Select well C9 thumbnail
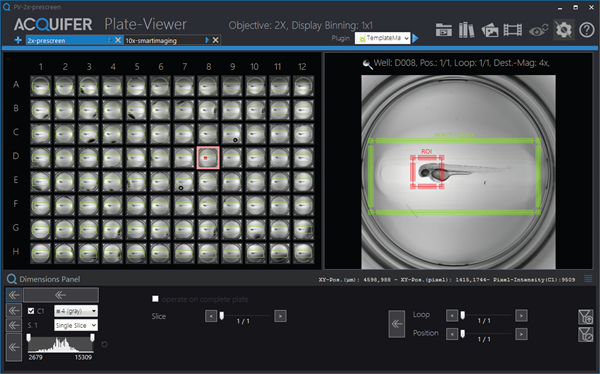Viewport: 600px width, 374px height. tap(232, 134)
